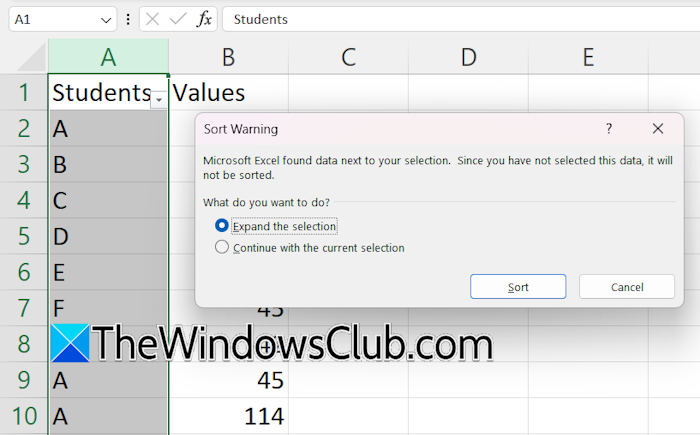Select row 9 header
This screenshot has width=700, height=435.
point(24,380)
